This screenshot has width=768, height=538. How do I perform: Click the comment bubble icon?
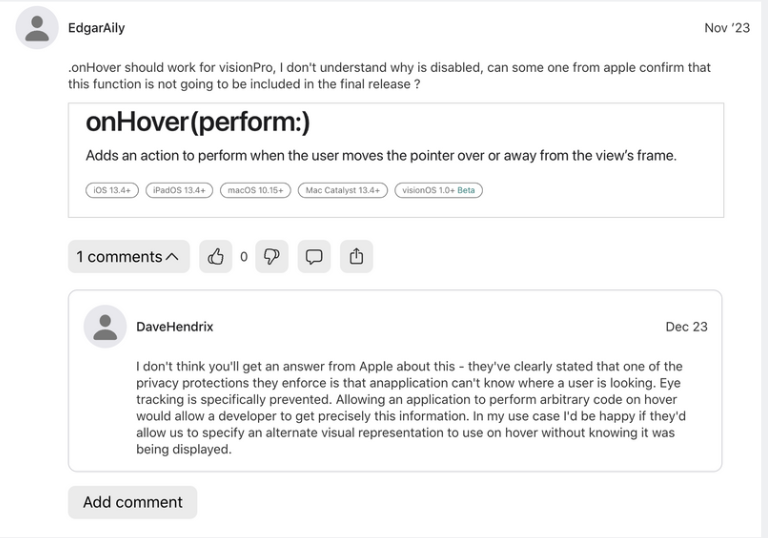[x=314, y=257]
